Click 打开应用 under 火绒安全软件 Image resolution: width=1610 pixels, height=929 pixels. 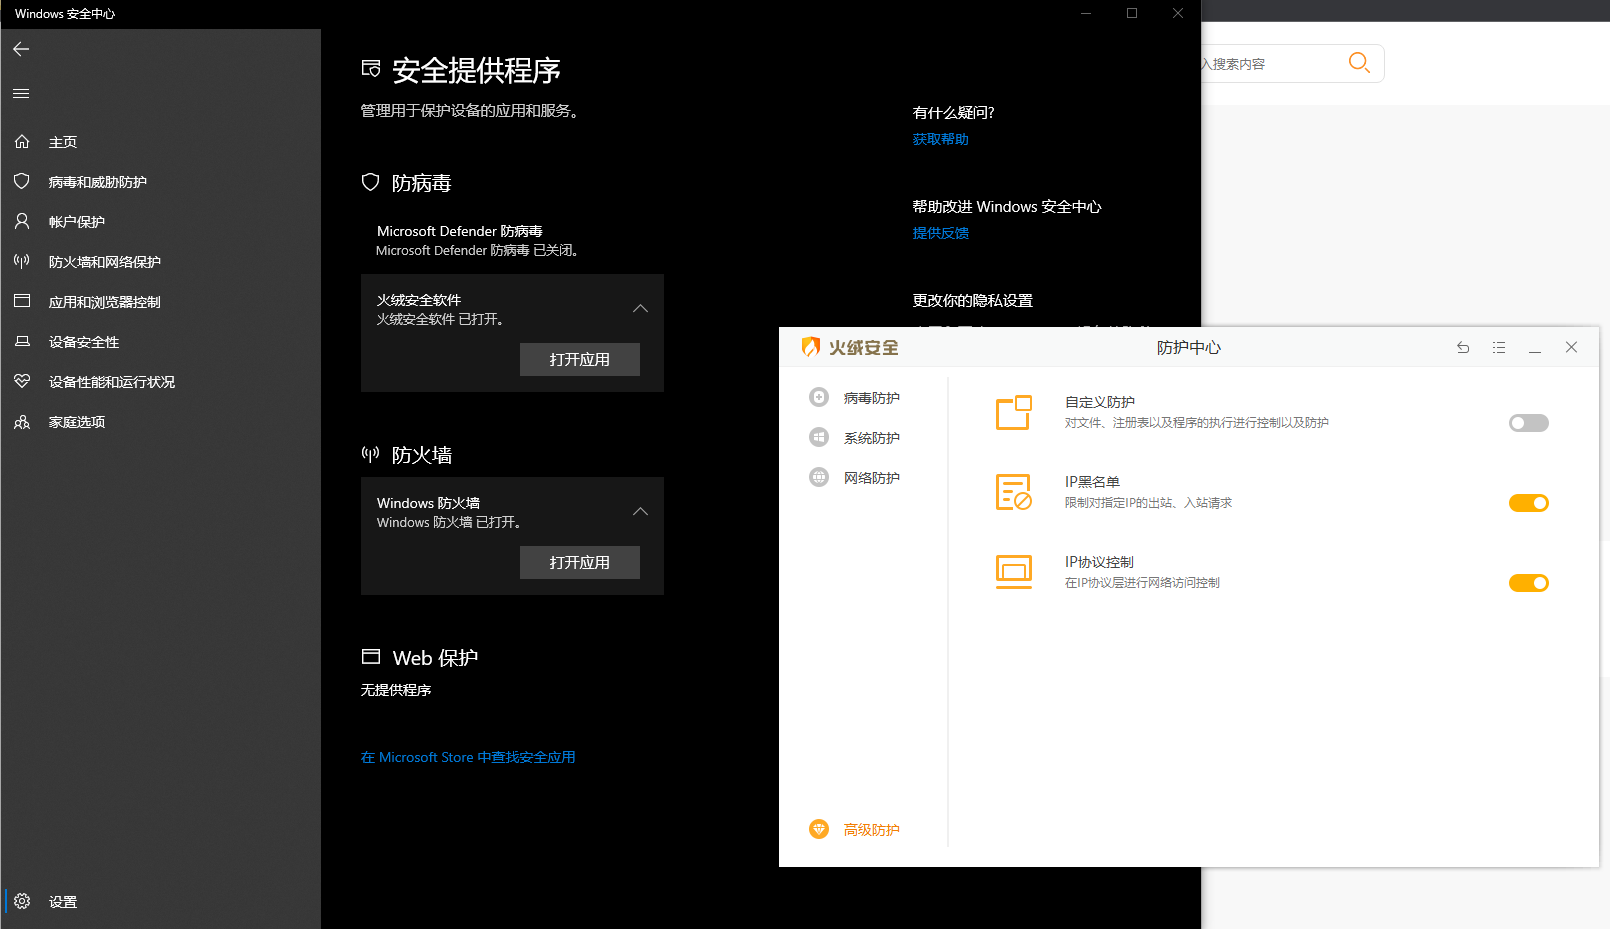pyautogui.click(x=580, y=360)
